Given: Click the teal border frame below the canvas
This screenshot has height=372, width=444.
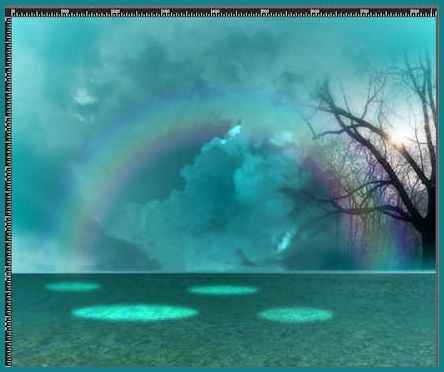Looking at the screenshot, I should (222, 369).
